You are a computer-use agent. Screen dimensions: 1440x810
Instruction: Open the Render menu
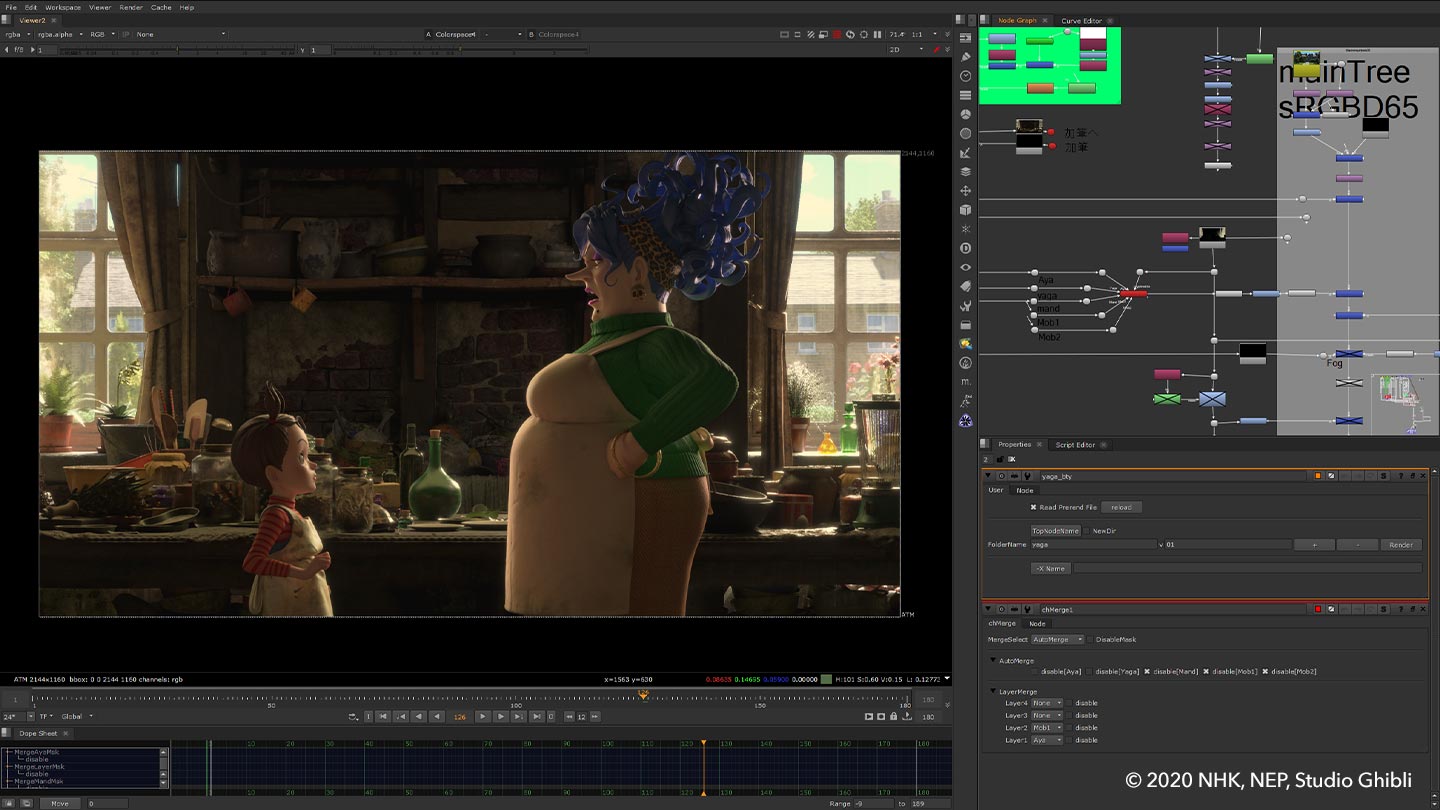point(131,7)
